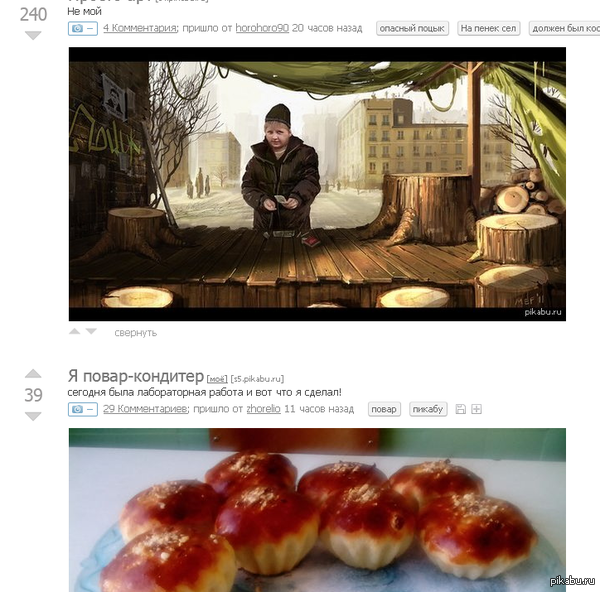Click the pastry buns photo thumbnail

317,510
